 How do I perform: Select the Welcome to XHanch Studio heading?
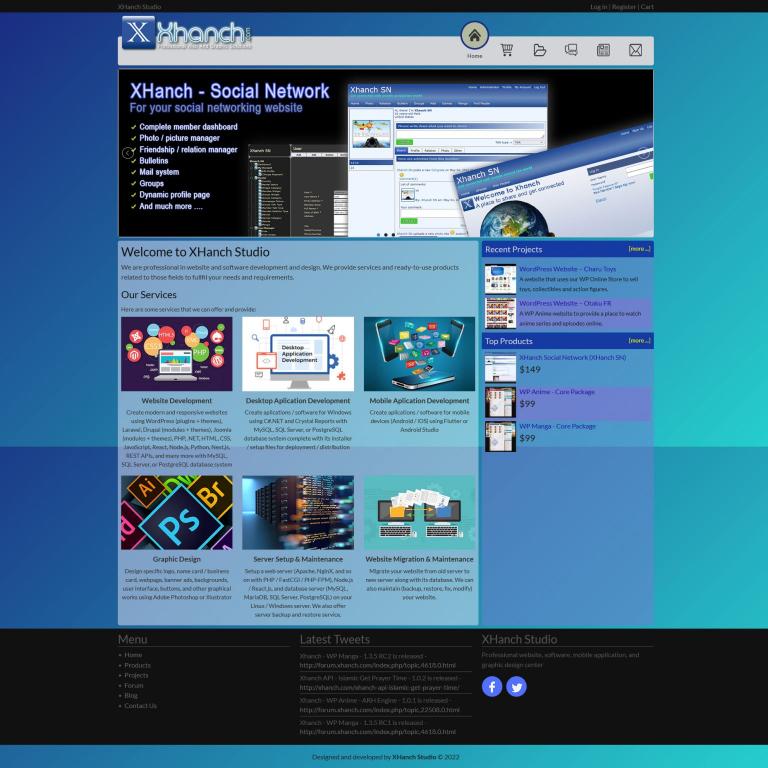coord(195,252)
